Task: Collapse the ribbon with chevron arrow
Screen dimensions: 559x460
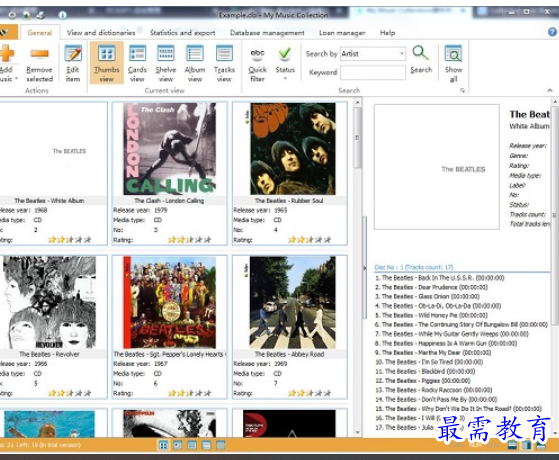Action: pos(550,91)
